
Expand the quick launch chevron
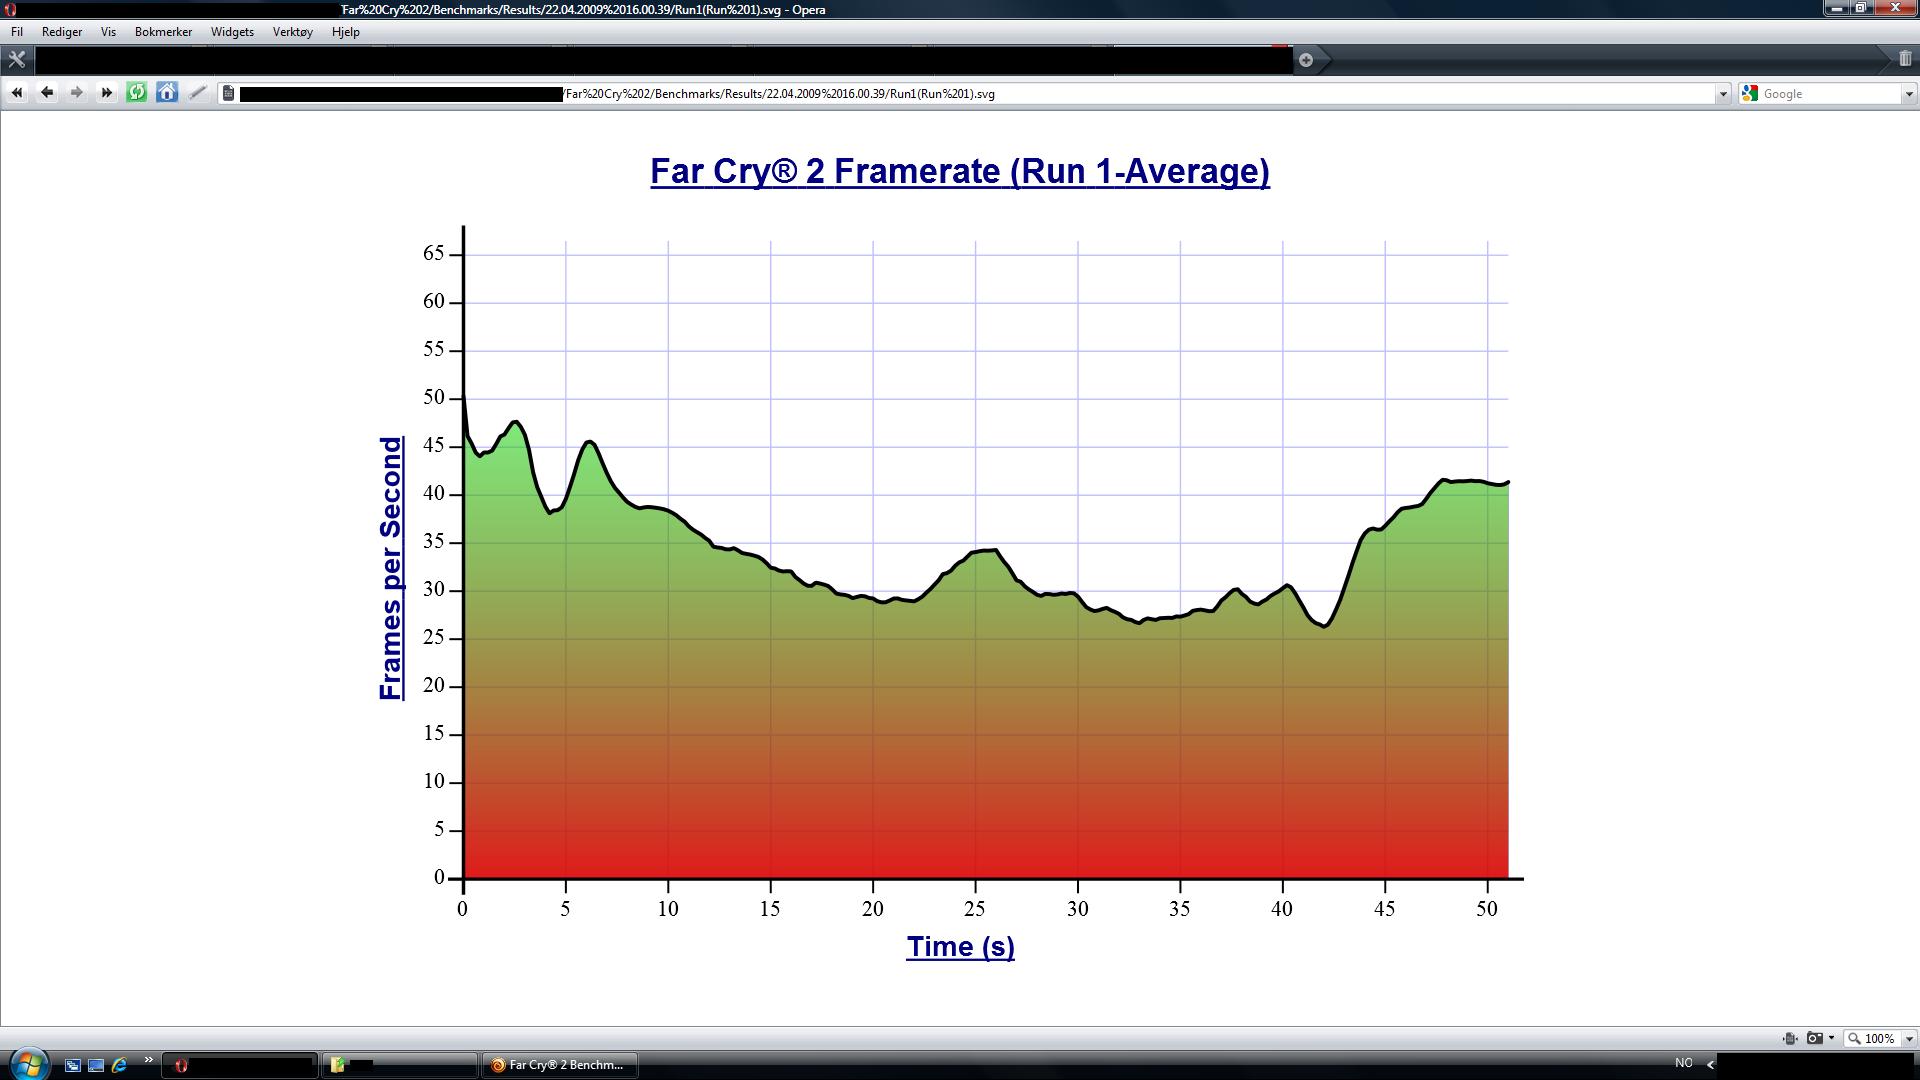[149, 1060]
